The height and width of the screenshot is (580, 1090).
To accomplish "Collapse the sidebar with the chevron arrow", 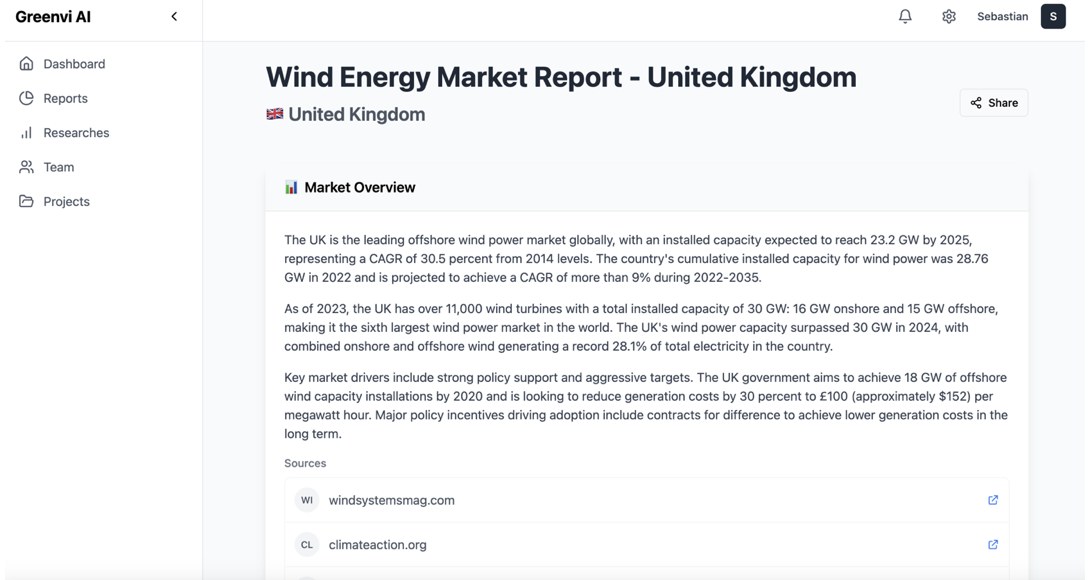I will point(174,17).
